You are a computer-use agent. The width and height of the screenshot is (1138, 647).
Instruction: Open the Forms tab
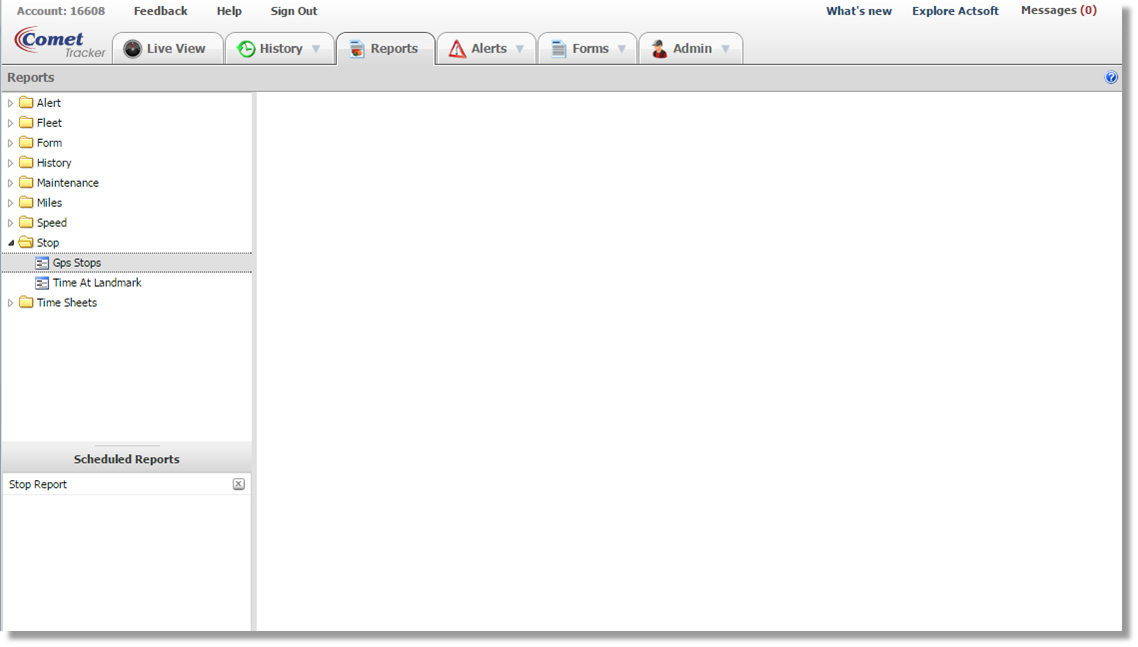587,49
